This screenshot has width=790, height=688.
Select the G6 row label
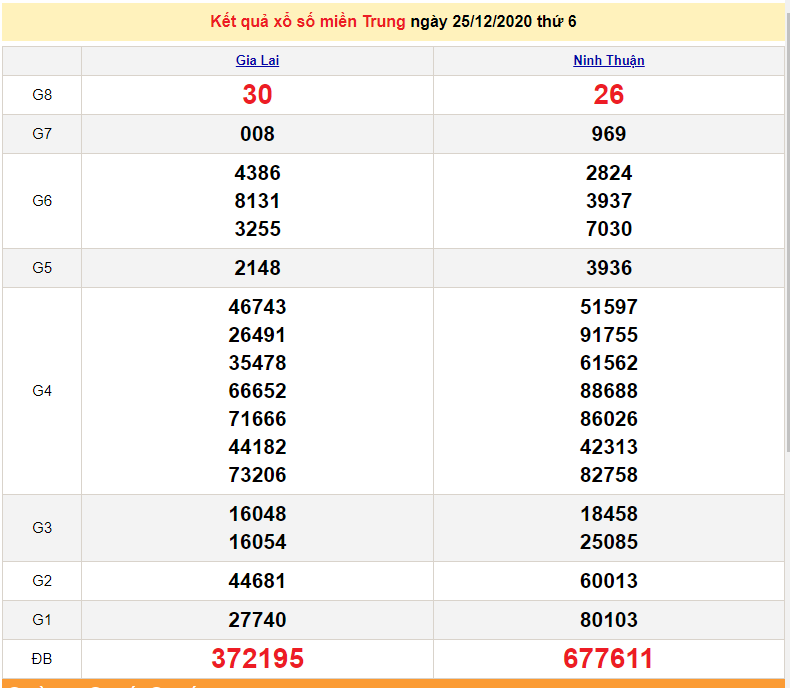pyautogui.click(x=42, y=201)
